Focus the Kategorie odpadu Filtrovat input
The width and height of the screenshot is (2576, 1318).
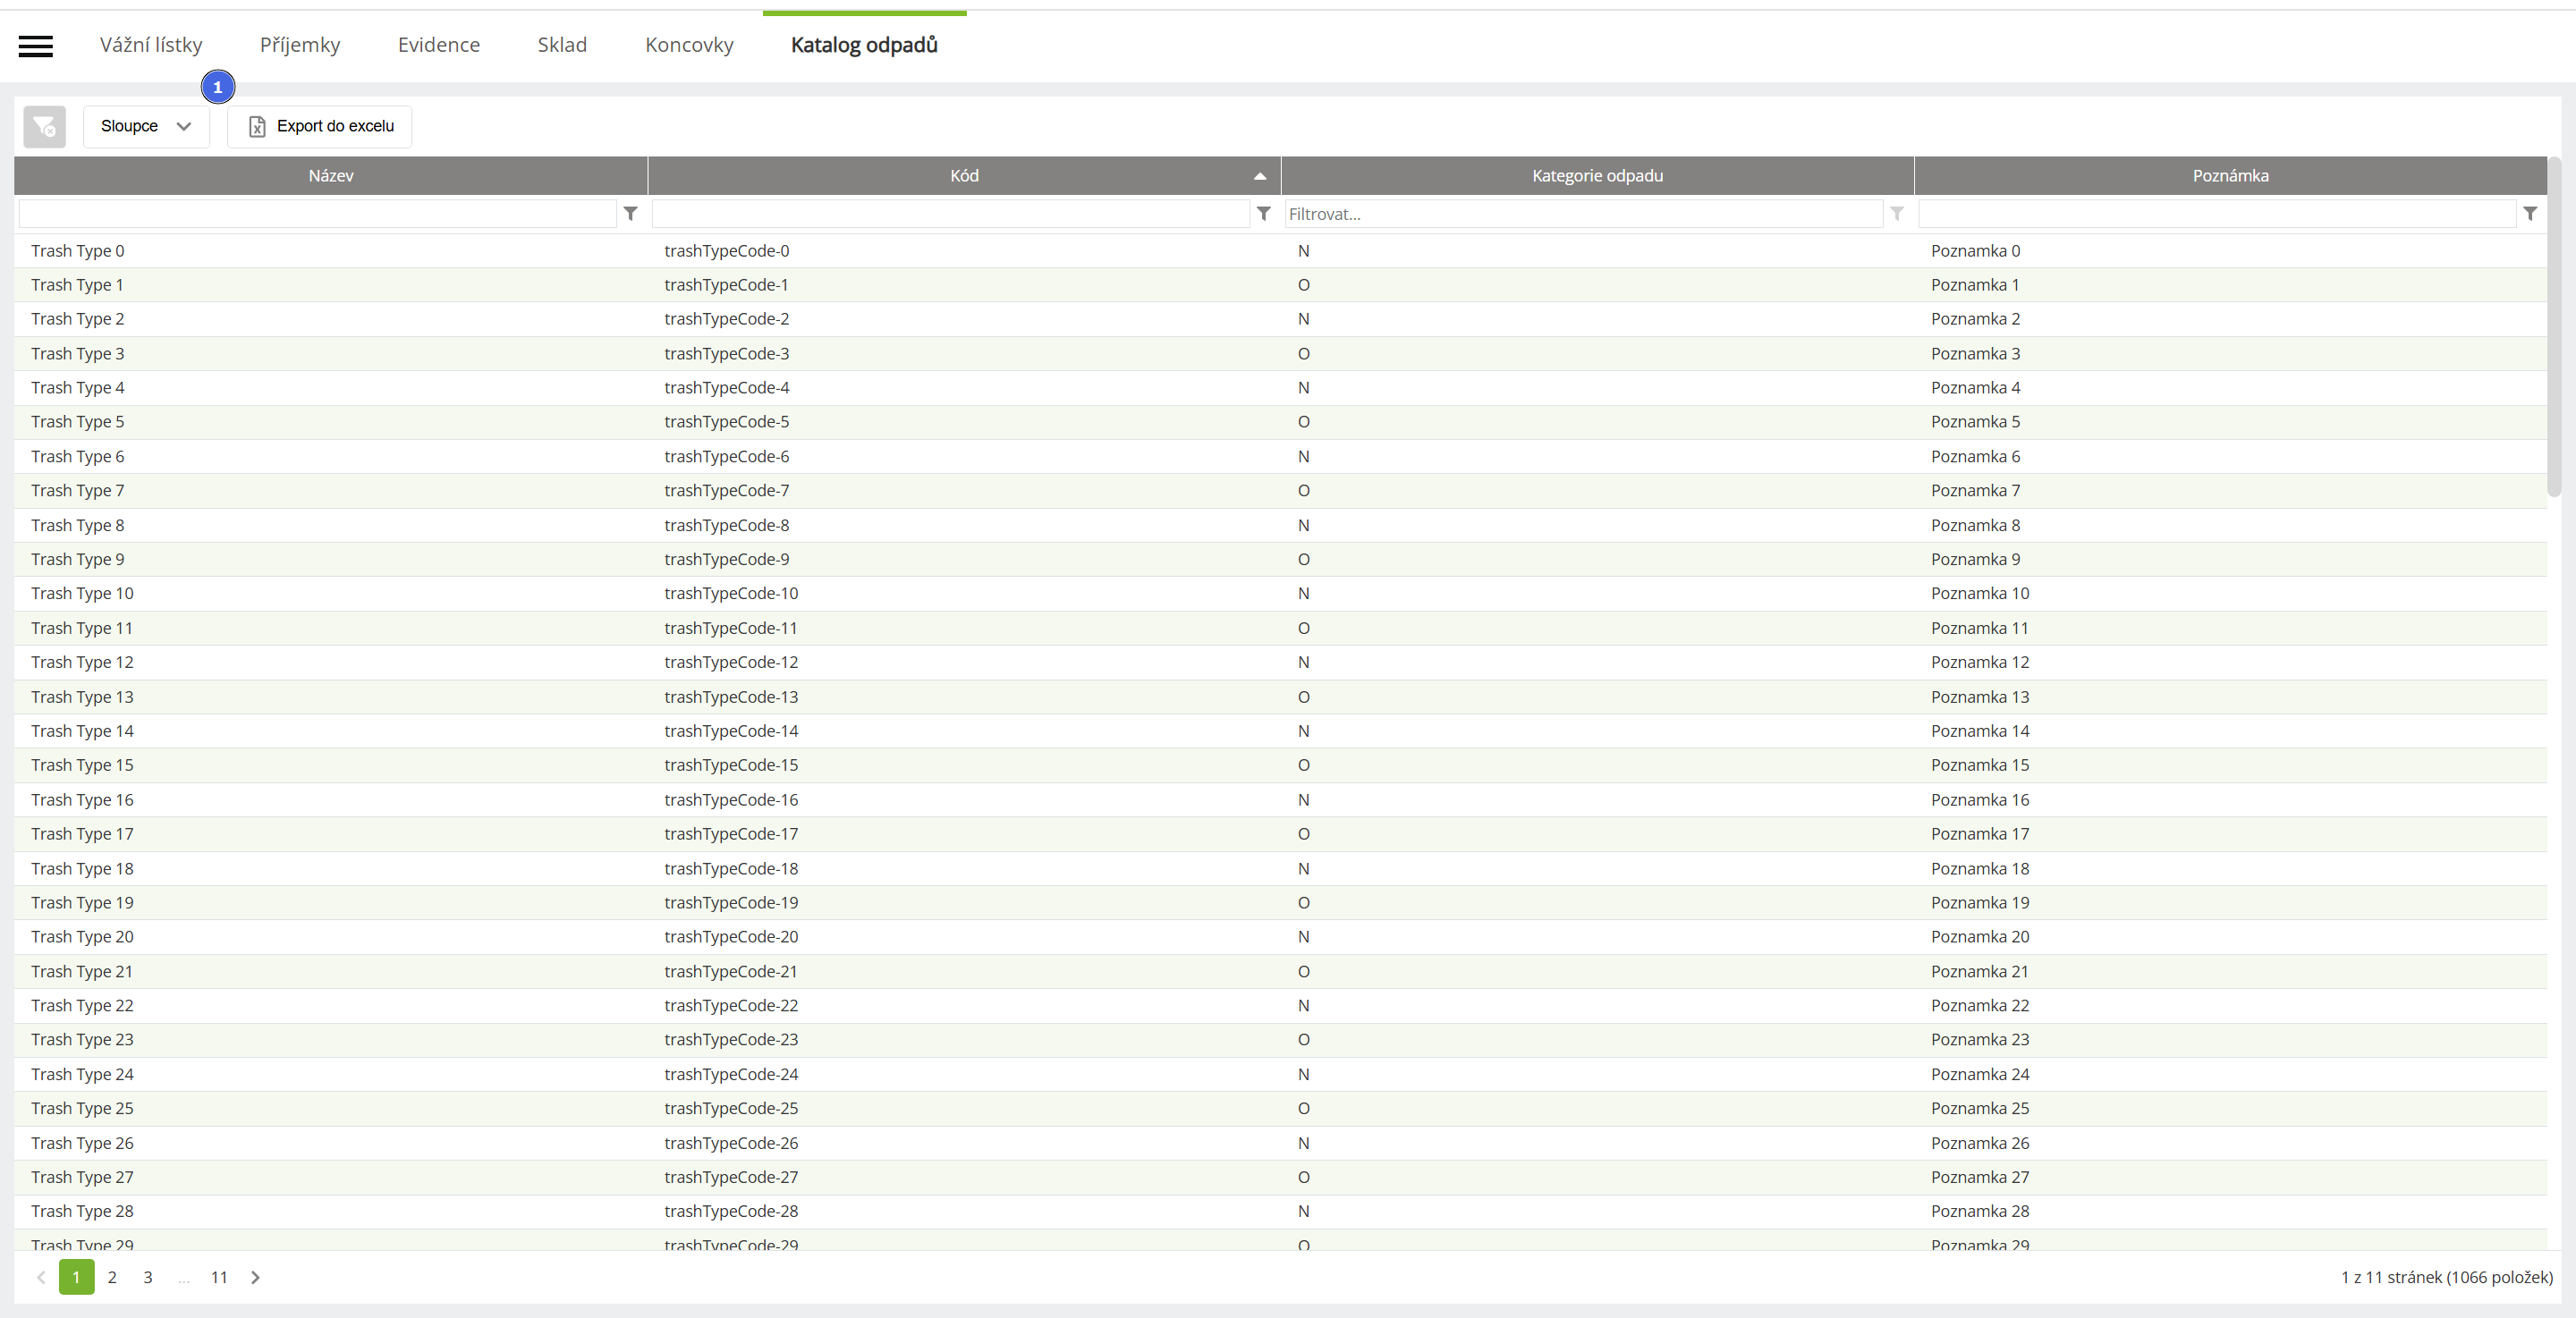coord(1582,214)
